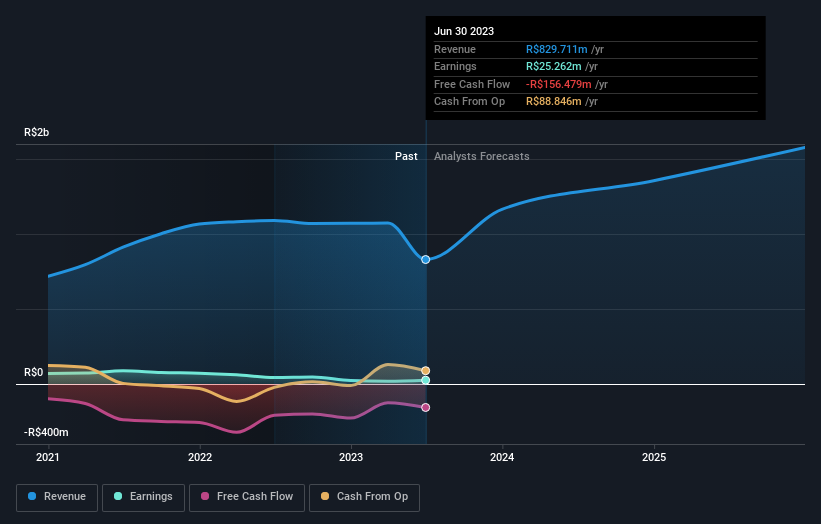The image size is (821, 524).
Task: Click the 2021 x-axis label
Action: [48, 457]
